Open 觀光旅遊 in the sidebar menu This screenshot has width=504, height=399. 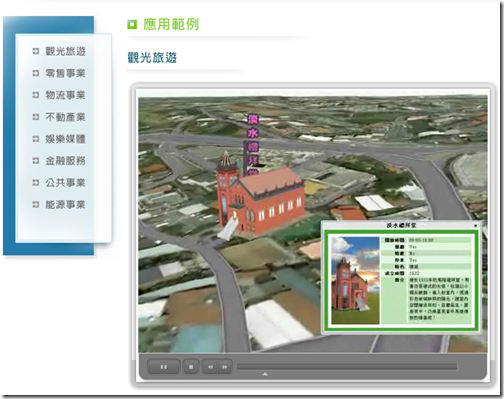[65, 51]
